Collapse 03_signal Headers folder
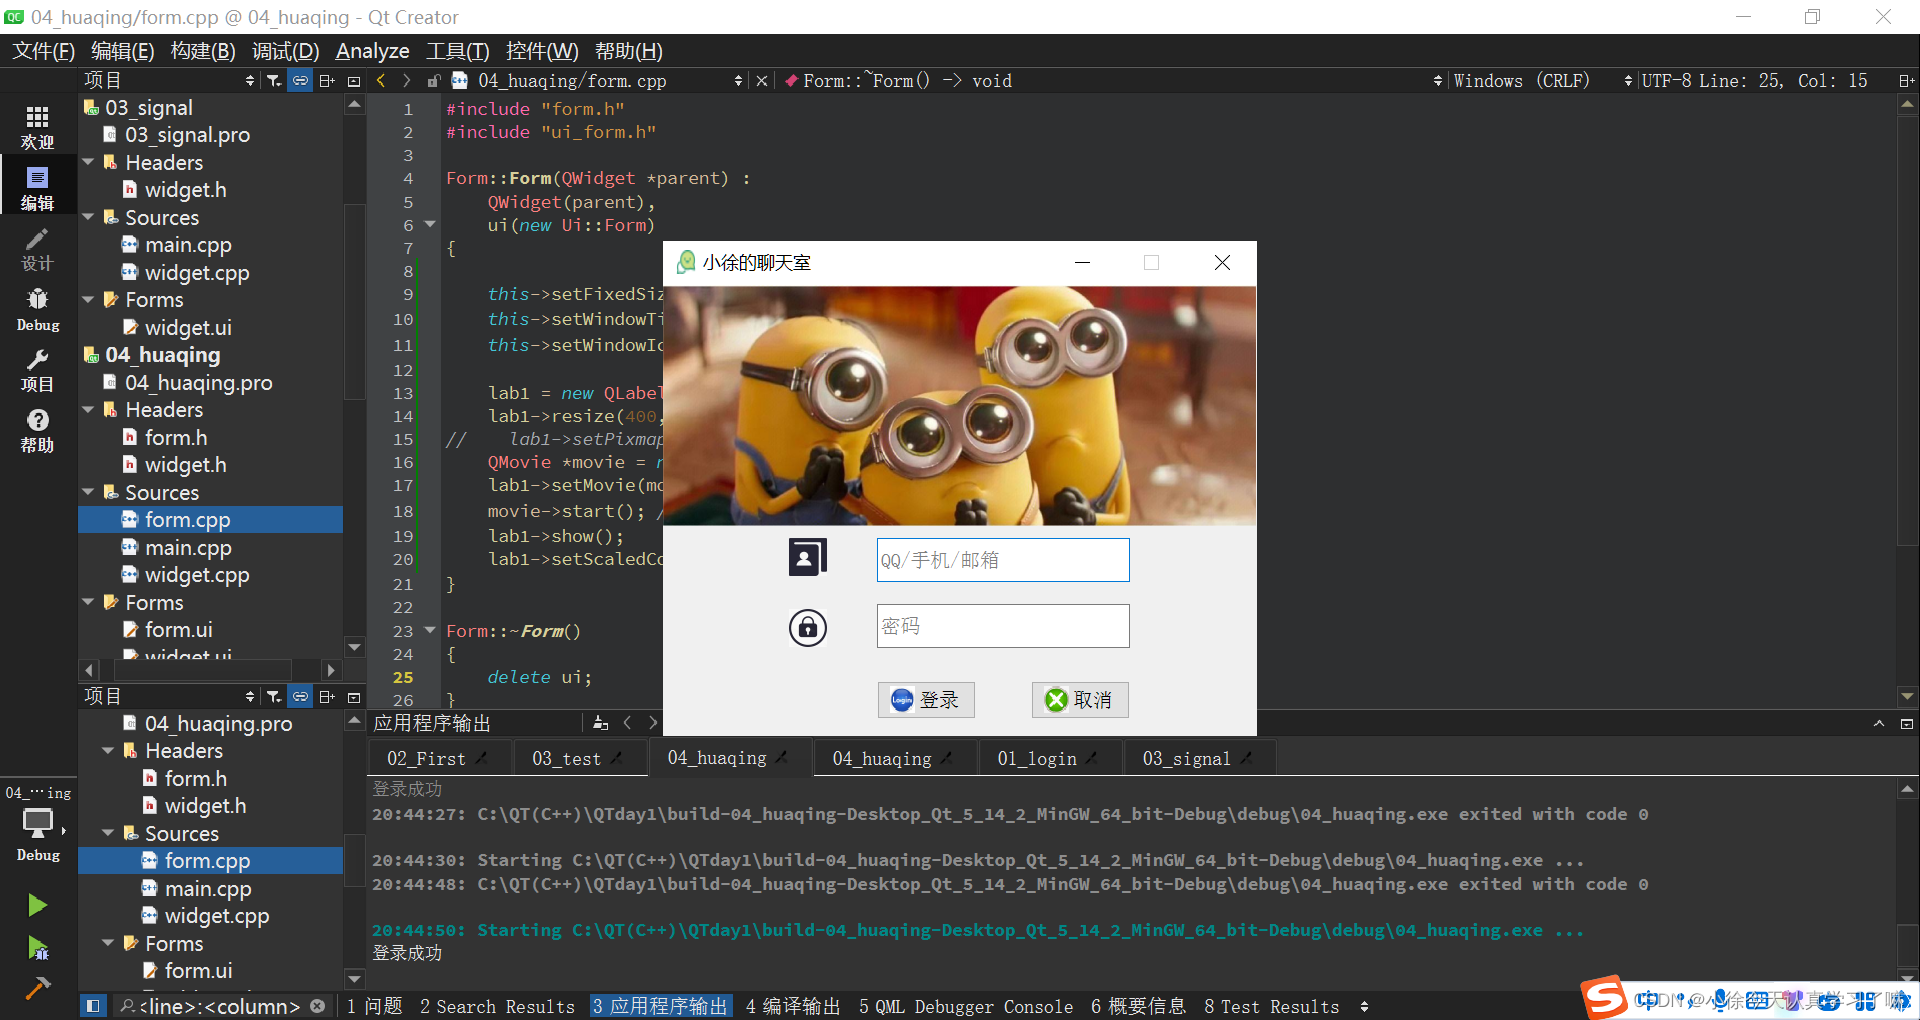The image size is (1920, 1020). 88,162
